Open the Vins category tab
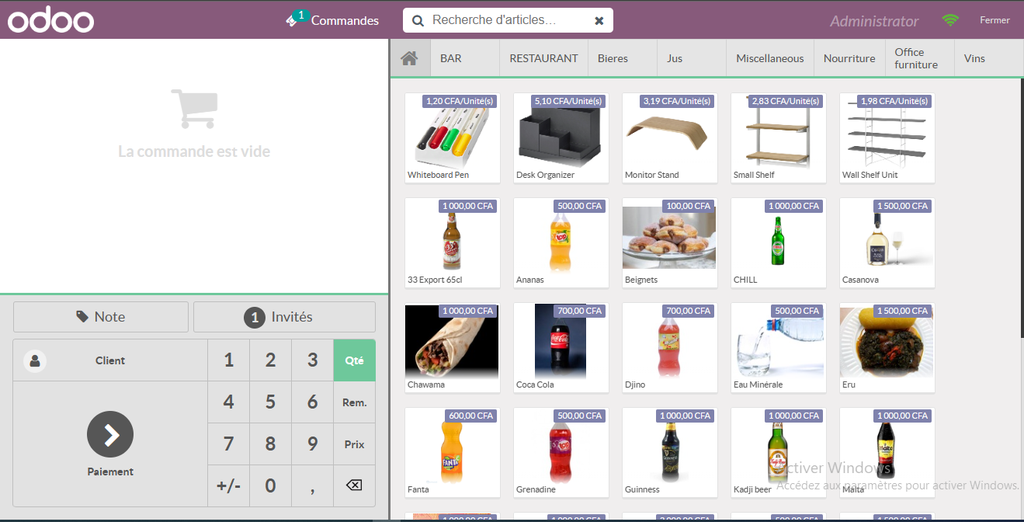Viewport: 1024px width, 522px height. (989, 58)
